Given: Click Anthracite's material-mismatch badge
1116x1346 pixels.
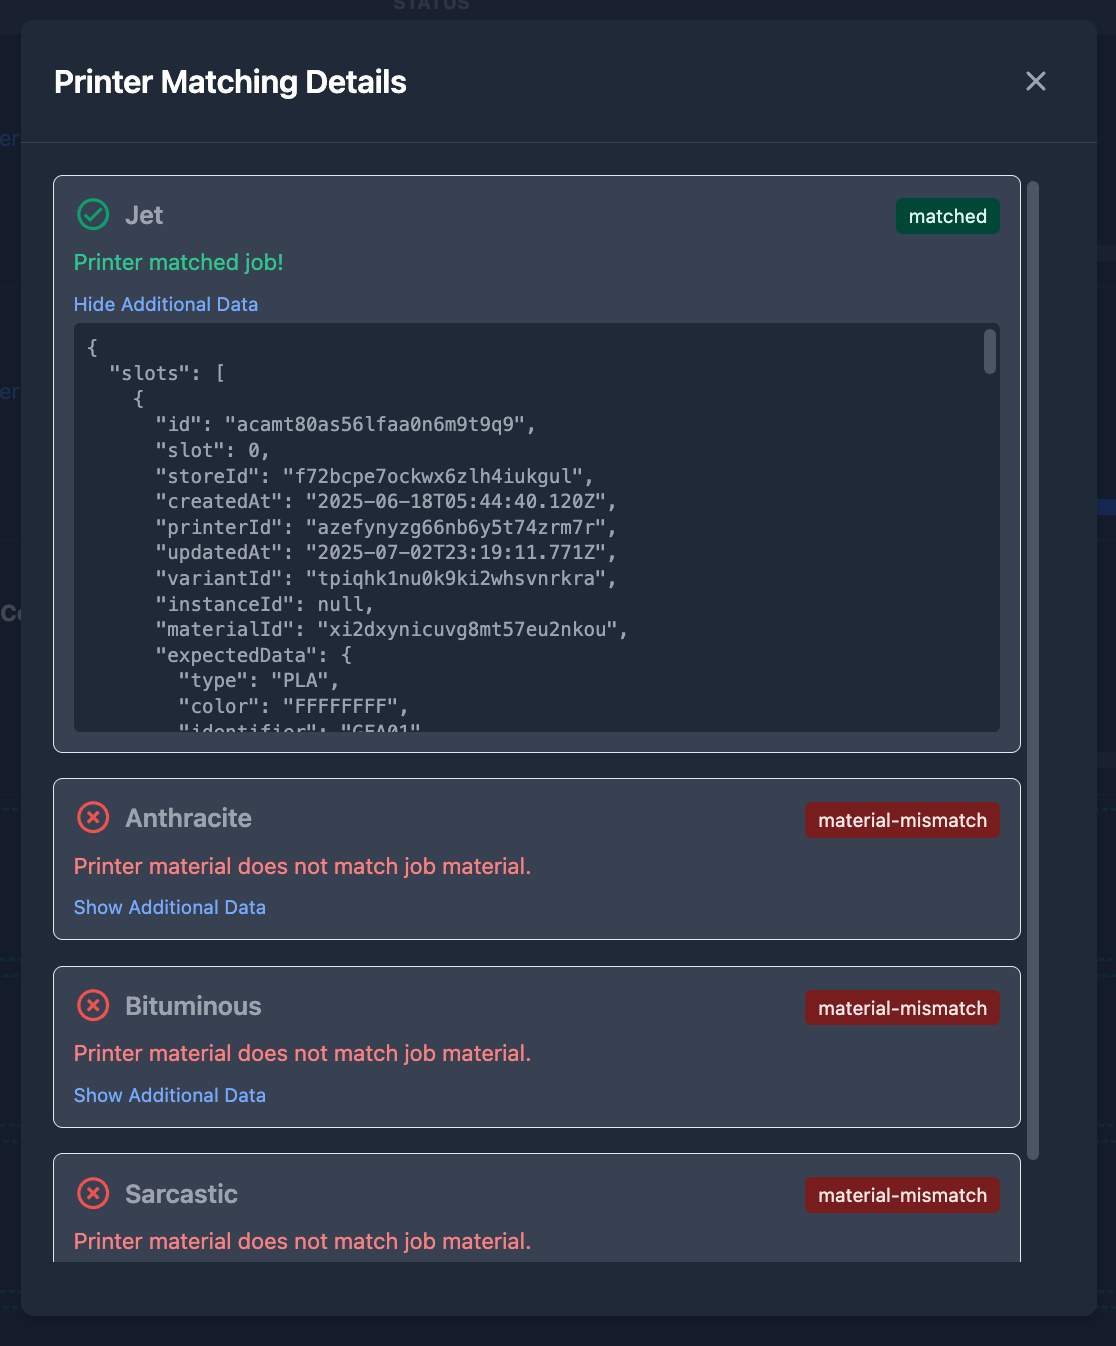Looking at the screenshot, I should (902, 820).
